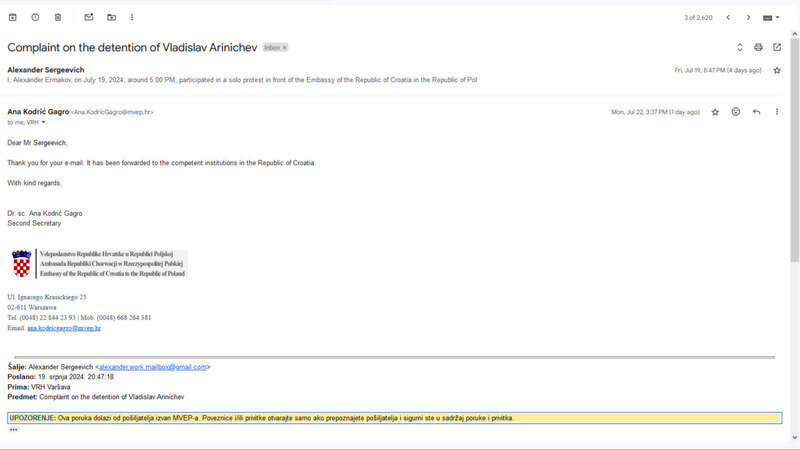
Task: Star Alexander Sergeevich's Jul 19 message
Action: [777, 70]
